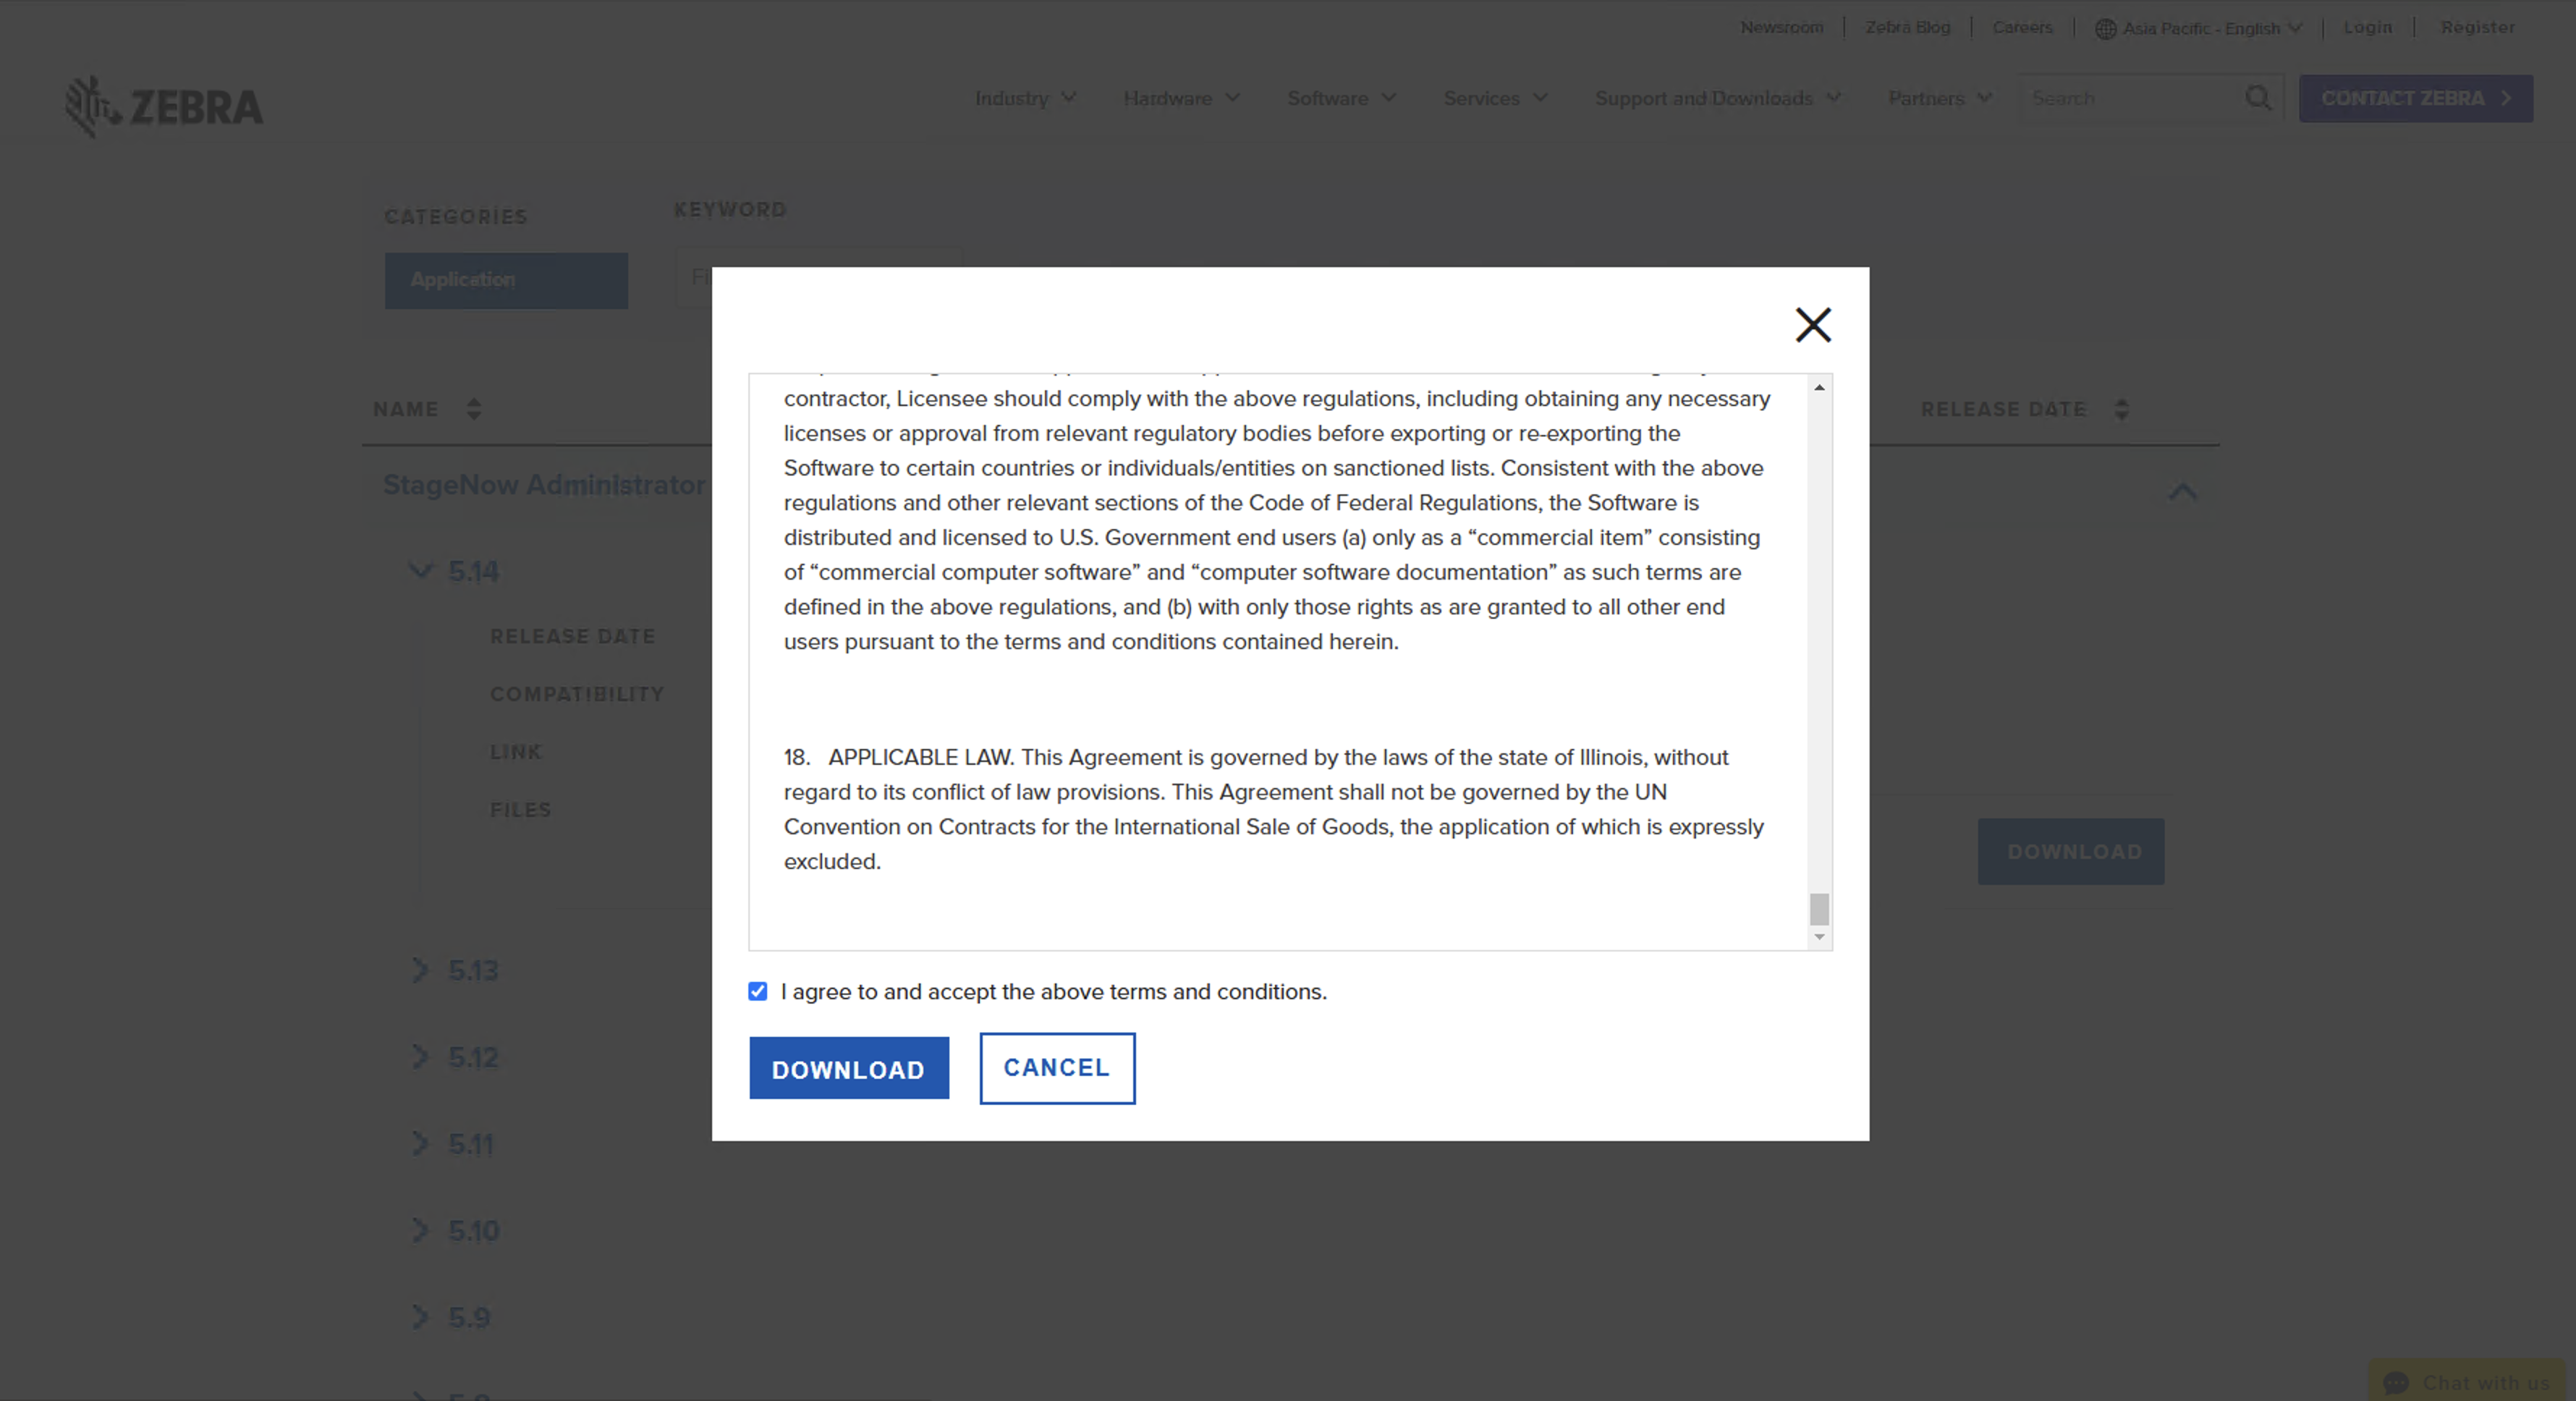Click the search magnifier icon
This screenshot has width=2576, height=1401.
pyautogui.click(x=2258, y=98)
